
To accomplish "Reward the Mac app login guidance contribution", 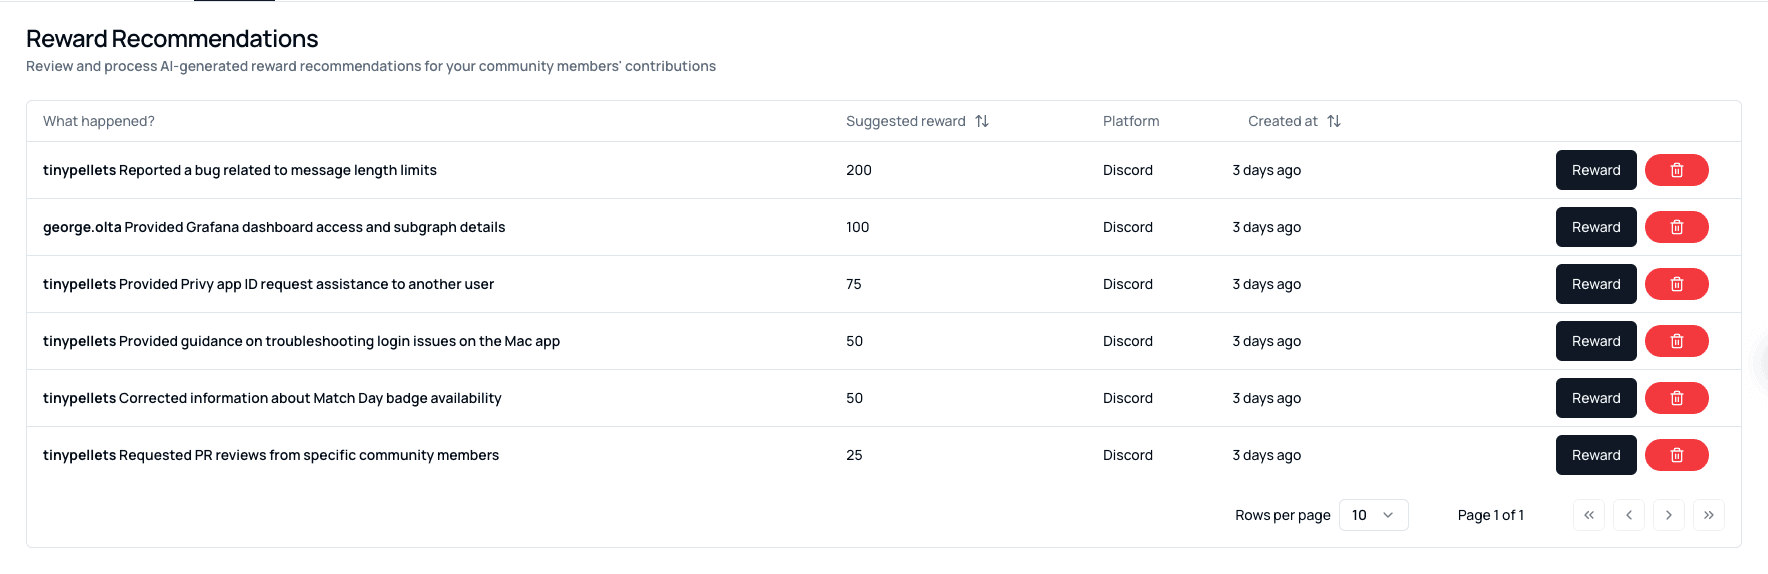I will point(1596,341).
